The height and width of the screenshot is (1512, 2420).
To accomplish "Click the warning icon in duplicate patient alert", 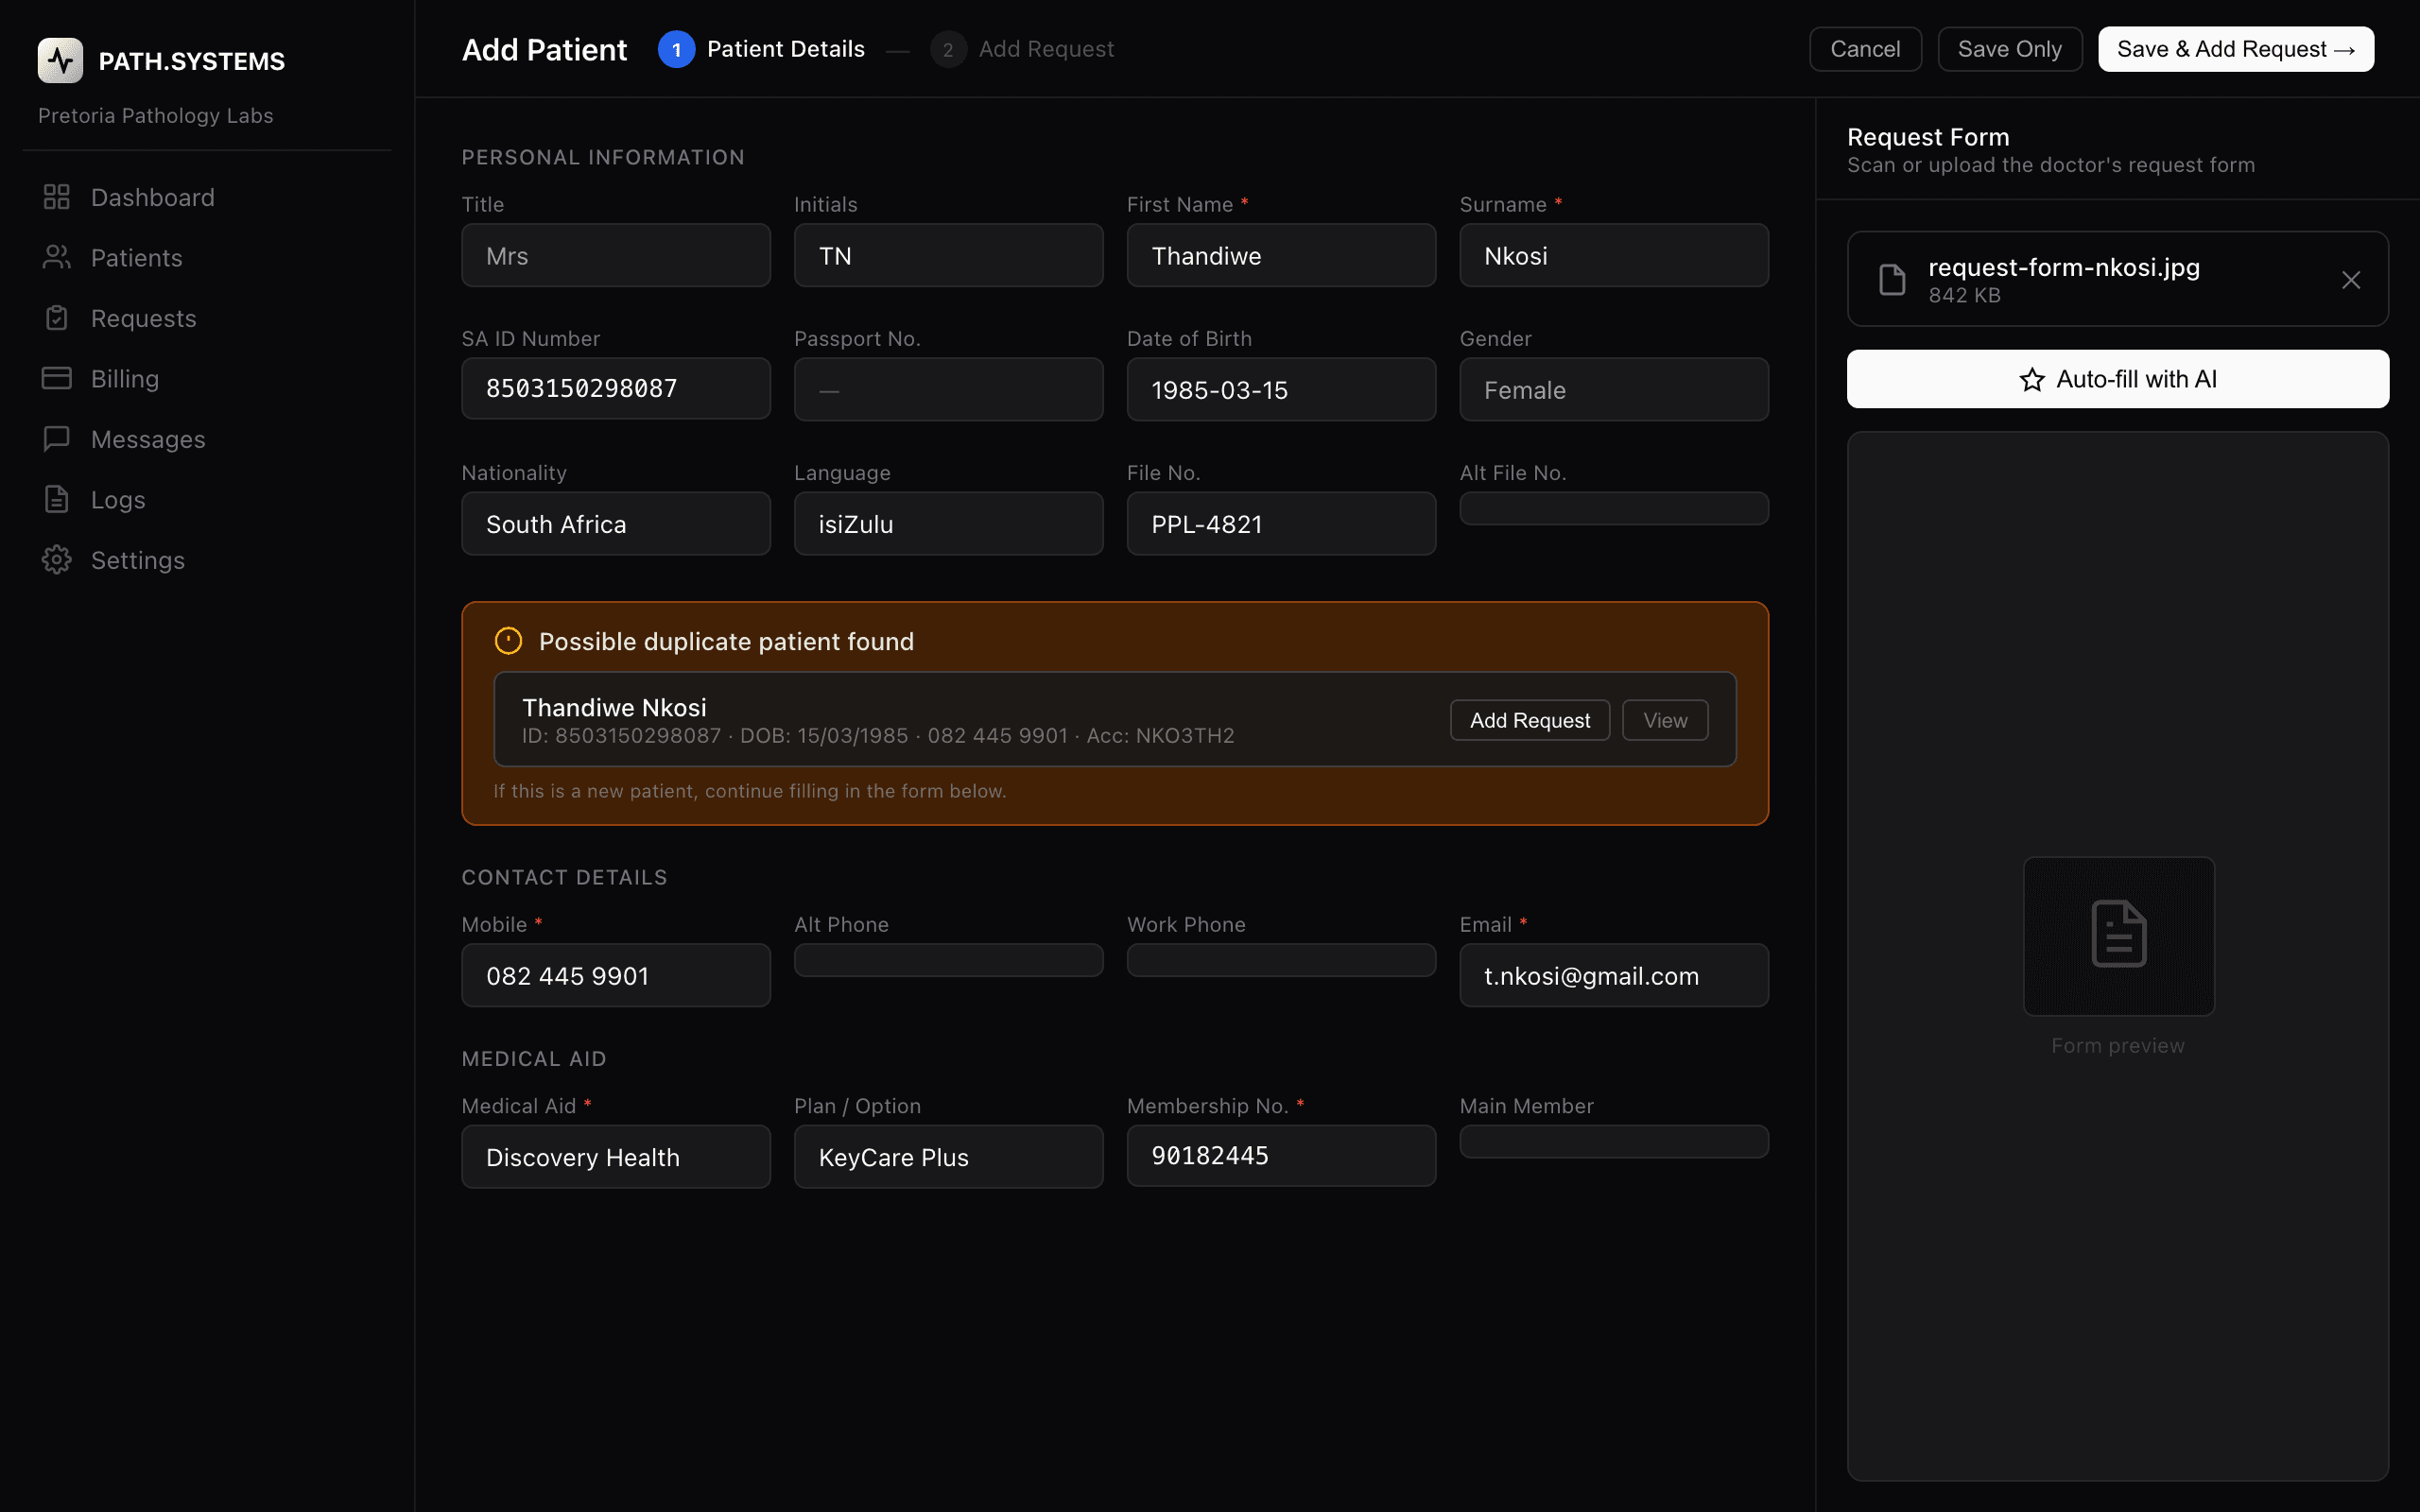I will 509,640.
